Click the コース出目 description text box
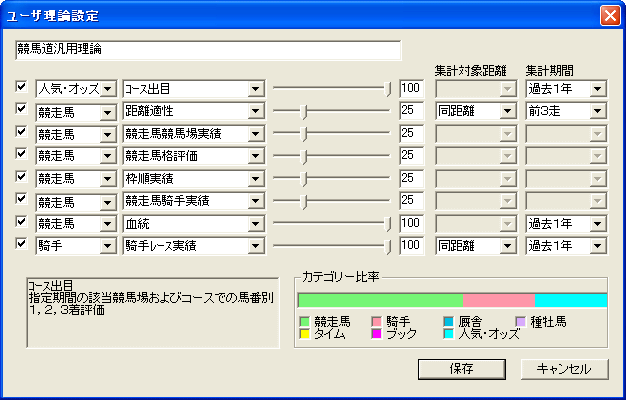The height and width of the screenshot is (400, 626). pyautogui.click(x=153, y=313)
